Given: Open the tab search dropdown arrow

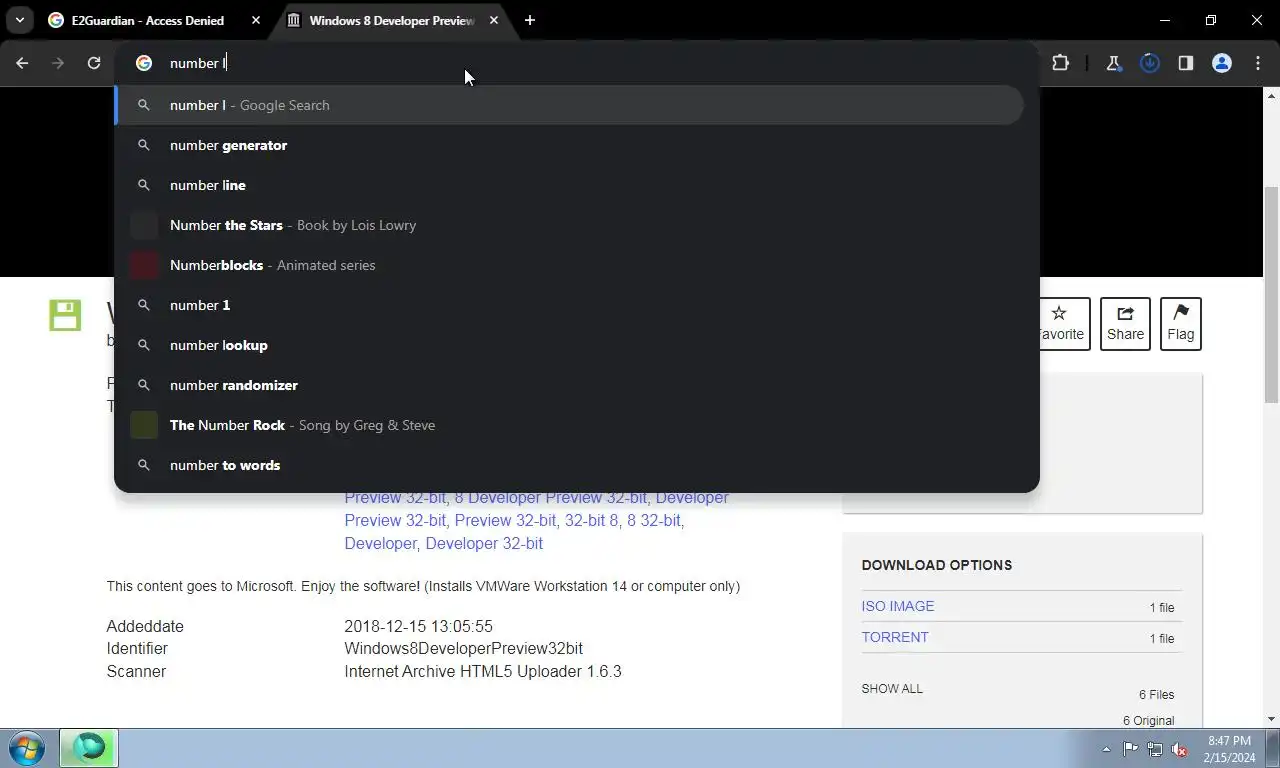Looking at the screenshot, I should [x=19, y=20].
